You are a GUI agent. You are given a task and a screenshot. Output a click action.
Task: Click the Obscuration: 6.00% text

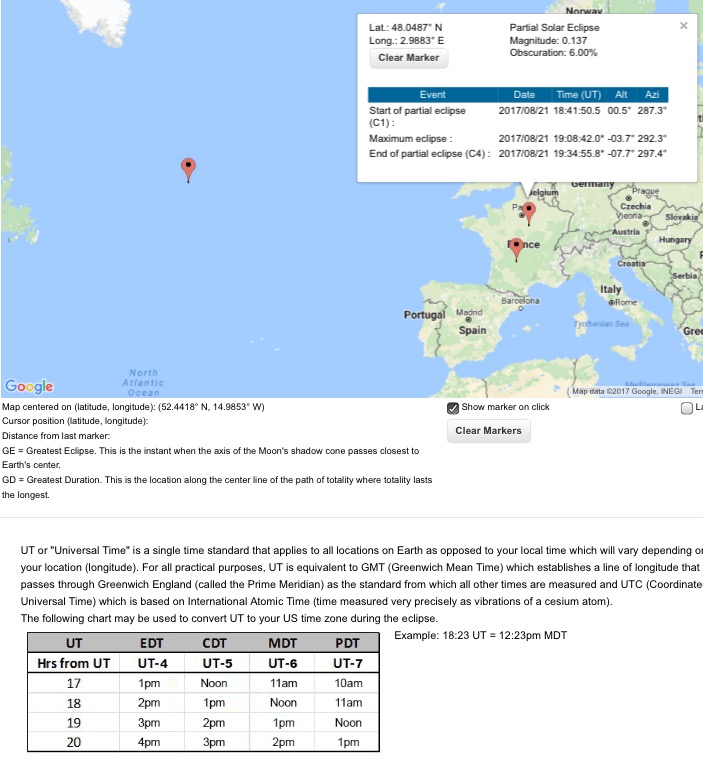[x=553, y=53]
